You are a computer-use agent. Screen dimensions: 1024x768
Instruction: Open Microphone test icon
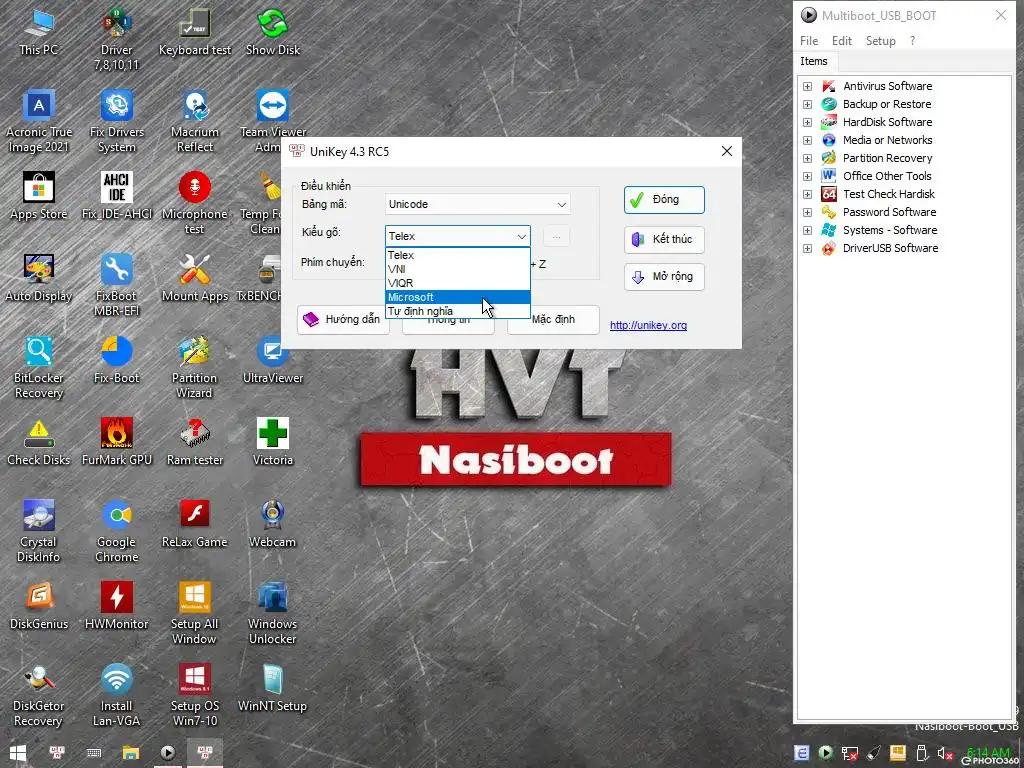point(195,203)
